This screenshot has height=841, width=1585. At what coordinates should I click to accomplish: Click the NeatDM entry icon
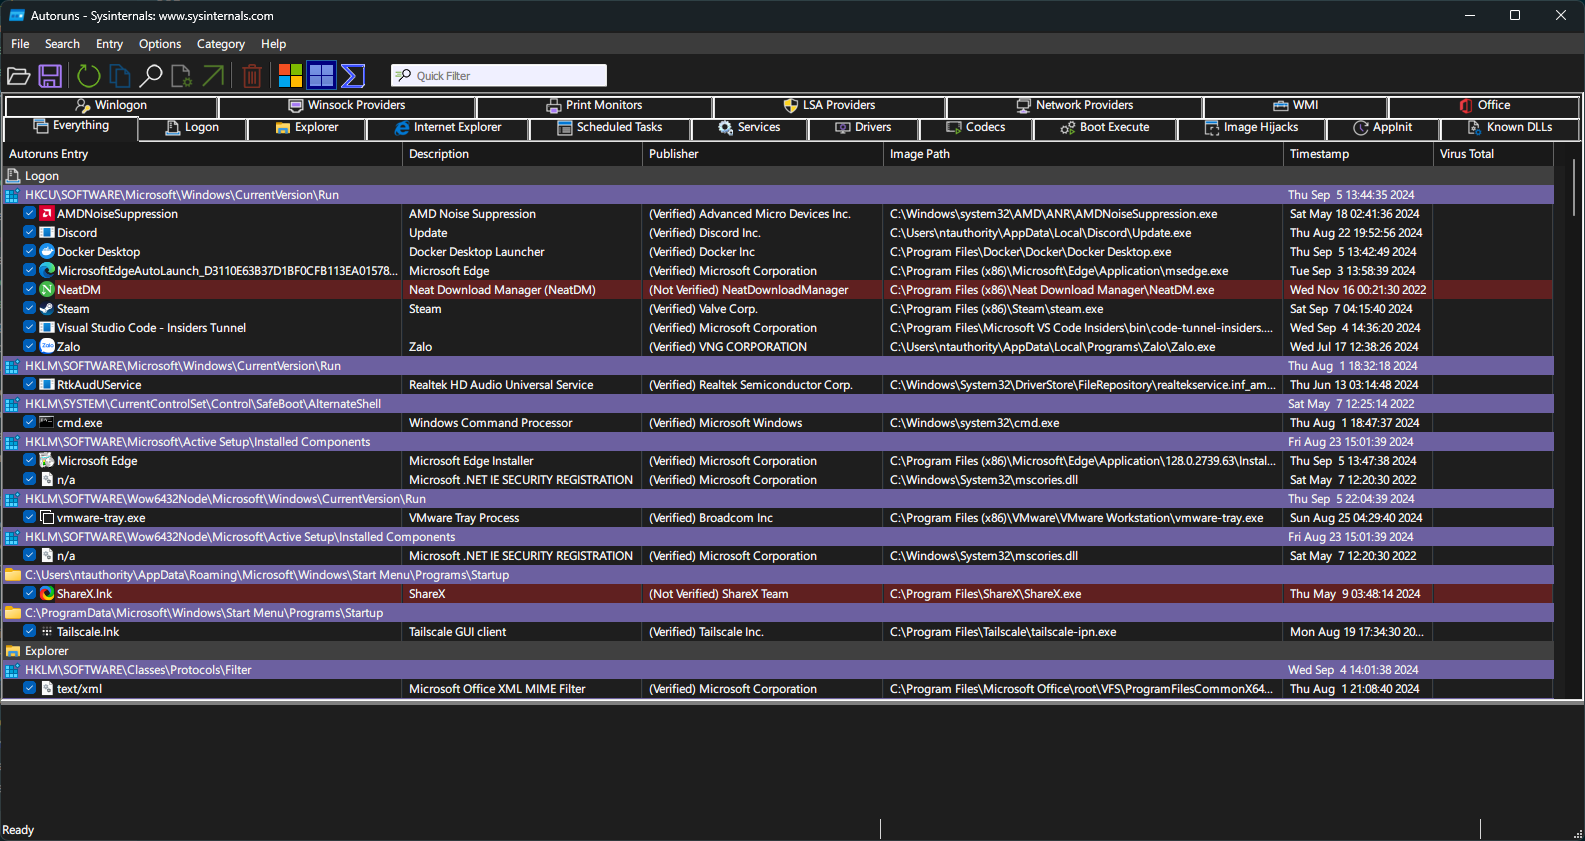tap(47, 290)
